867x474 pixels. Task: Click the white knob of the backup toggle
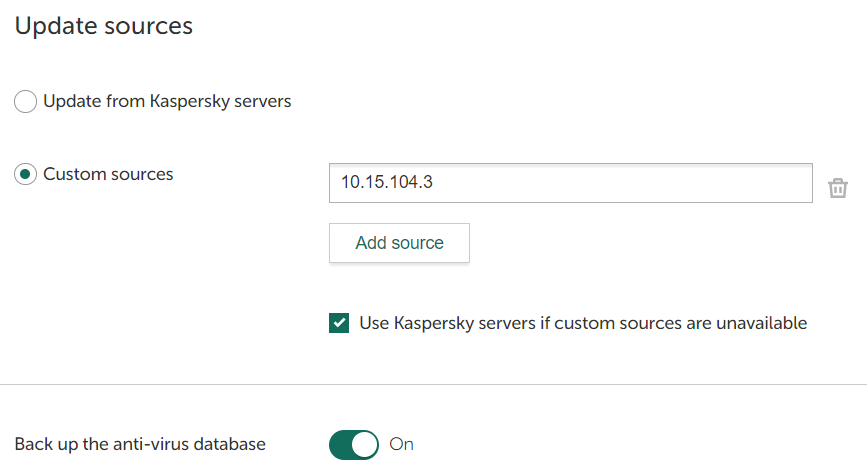pyautogui.click(x=365, y=444)
